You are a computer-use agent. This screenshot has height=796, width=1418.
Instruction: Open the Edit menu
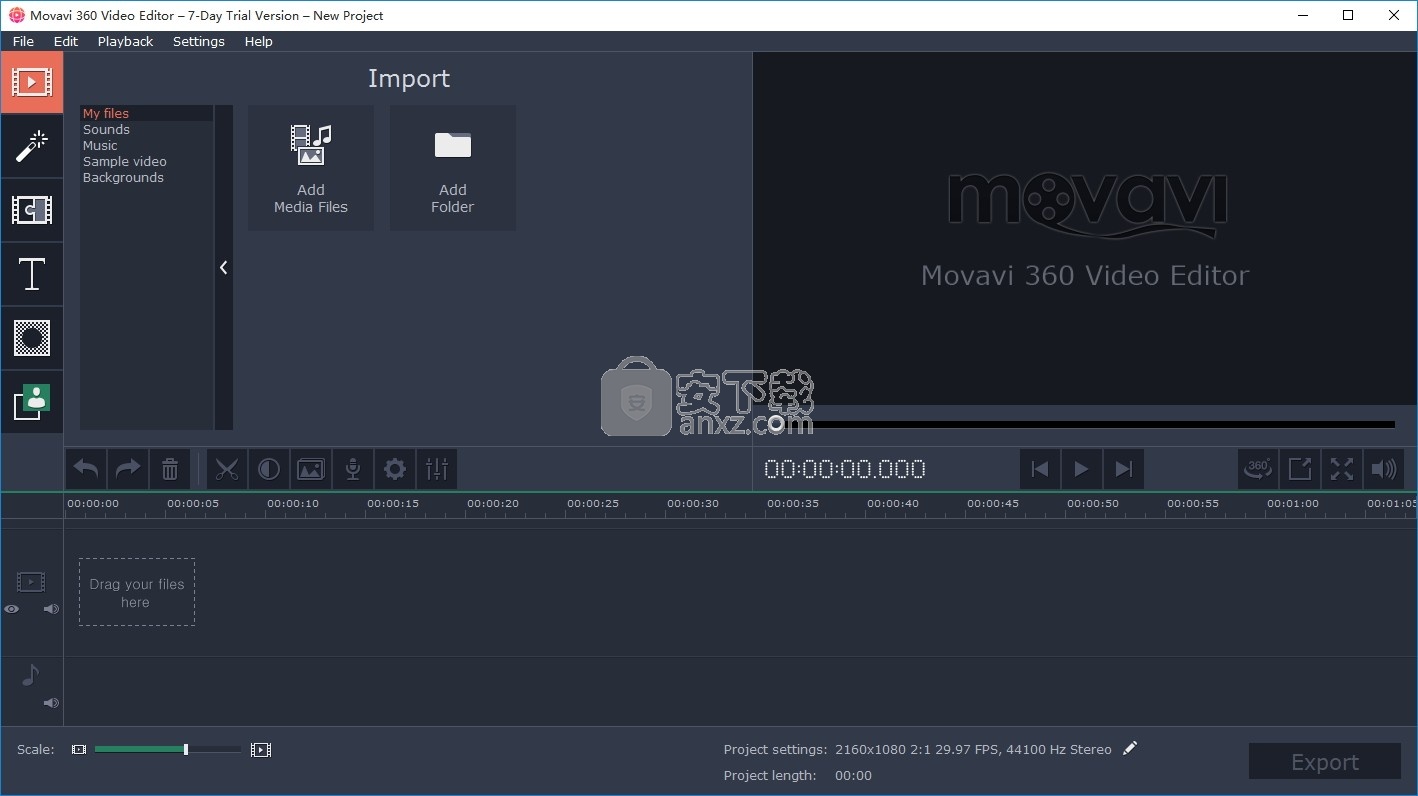tap(66, 41)
